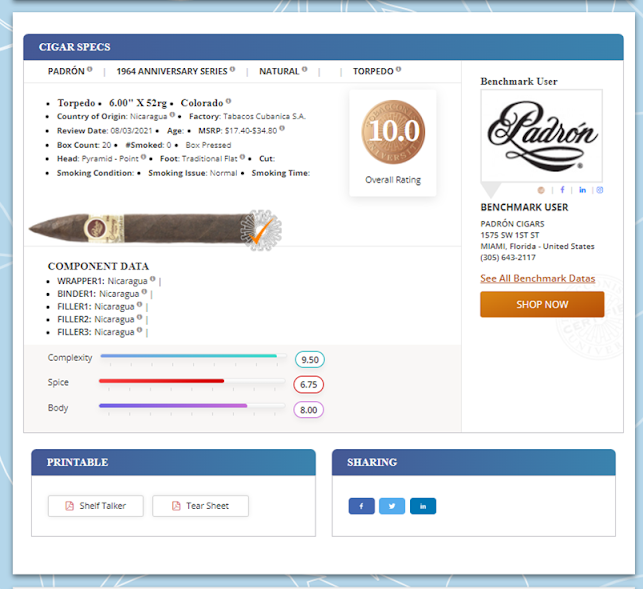Click certified checkmark seal on cigar
Screen dimensions: 643x589
pyautogui.click(x=261, y=231)
